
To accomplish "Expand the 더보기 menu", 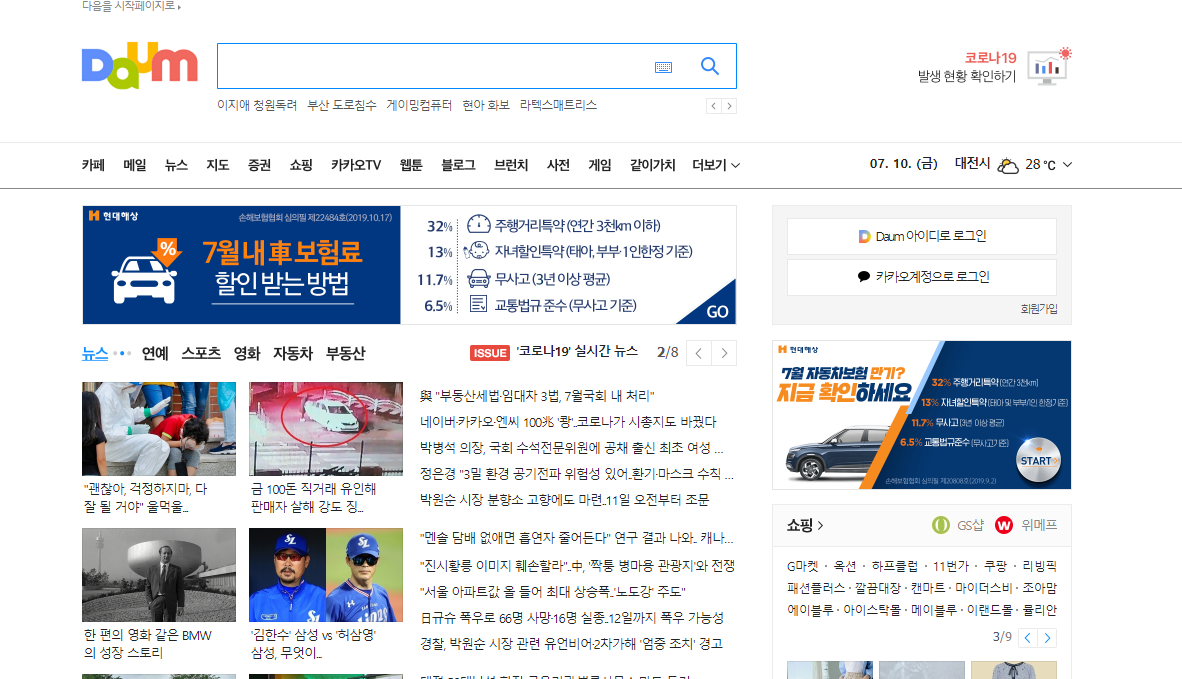I will pos(716,165).
